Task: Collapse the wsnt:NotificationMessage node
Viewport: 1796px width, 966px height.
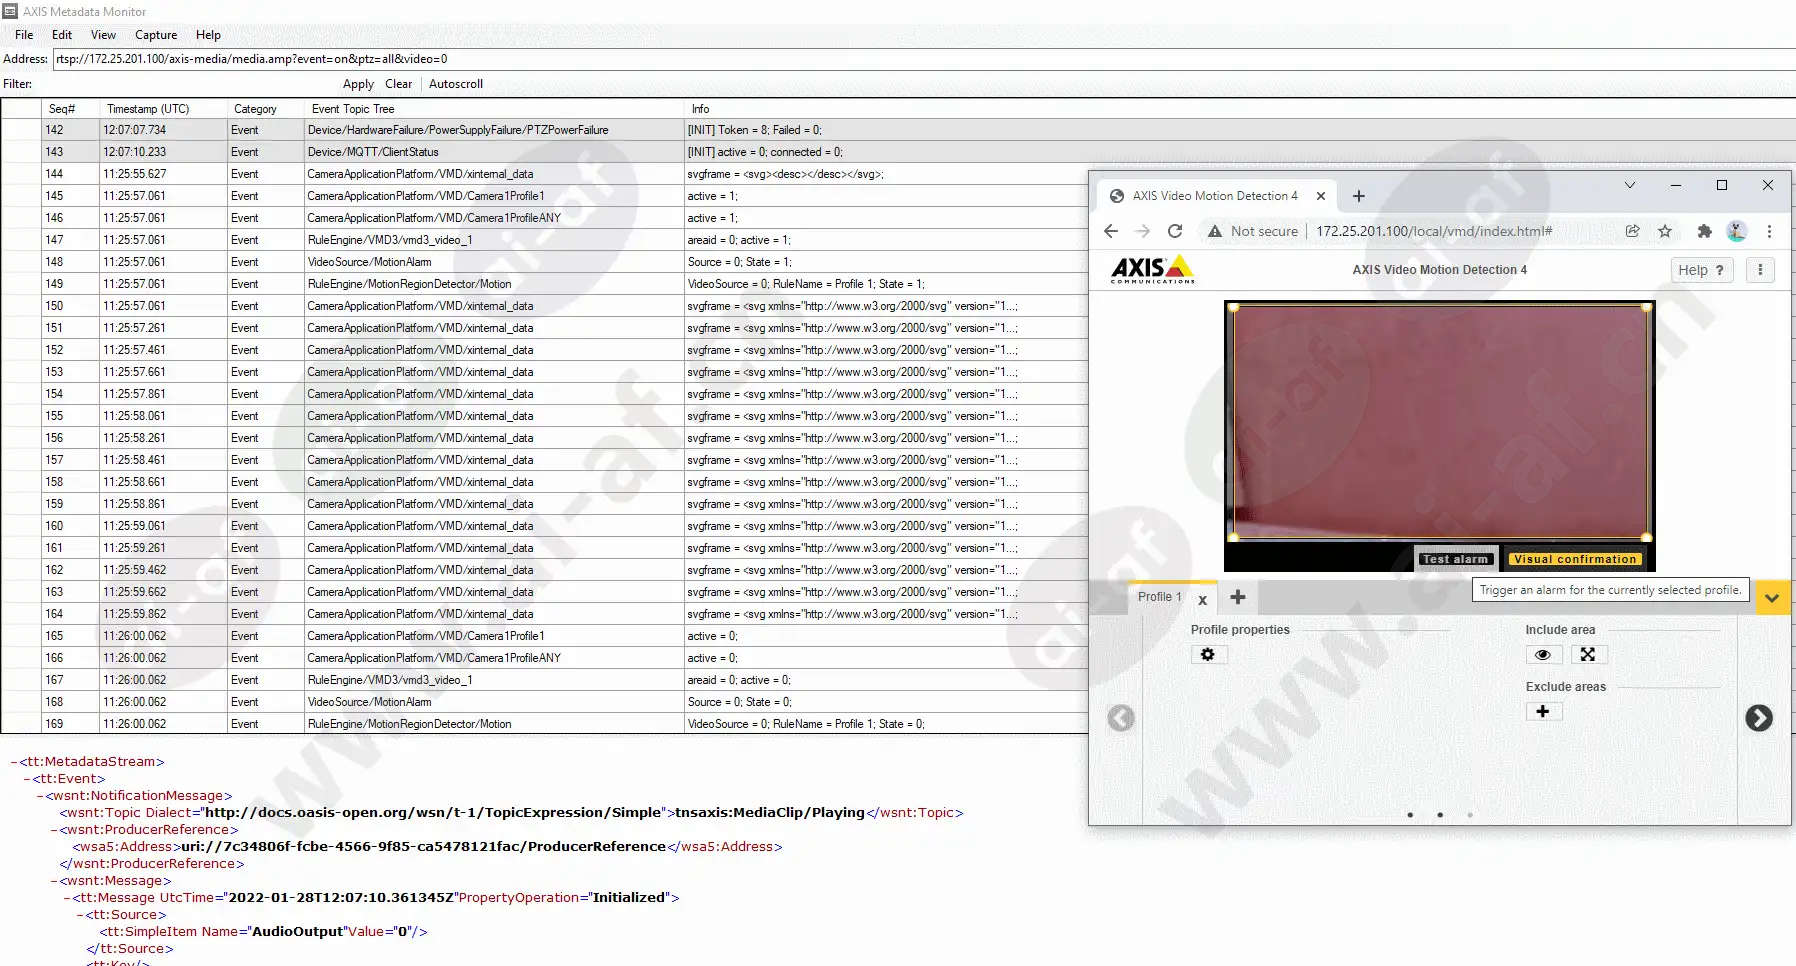Action: point(40,796)
